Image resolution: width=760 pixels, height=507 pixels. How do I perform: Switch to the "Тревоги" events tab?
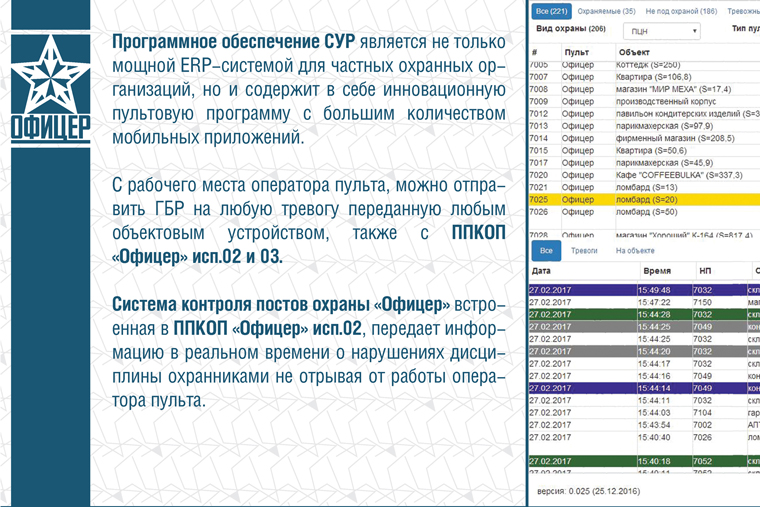[x=584, y=251]
